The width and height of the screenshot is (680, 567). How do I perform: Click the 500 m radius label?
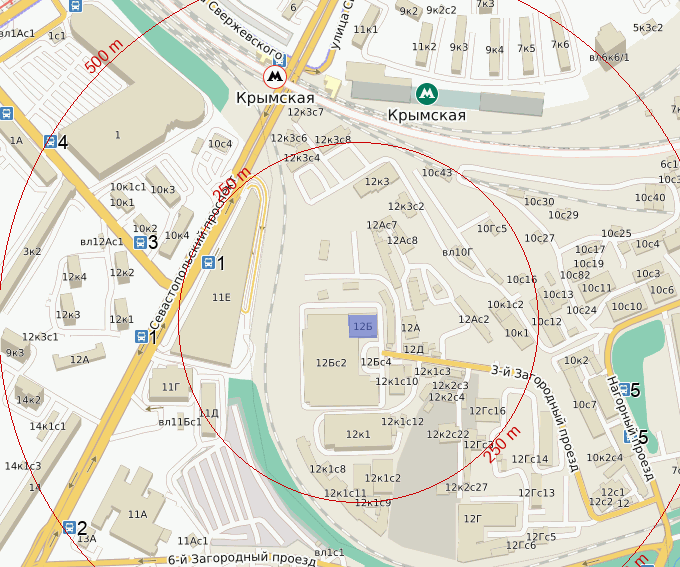(x=104, y=56)
